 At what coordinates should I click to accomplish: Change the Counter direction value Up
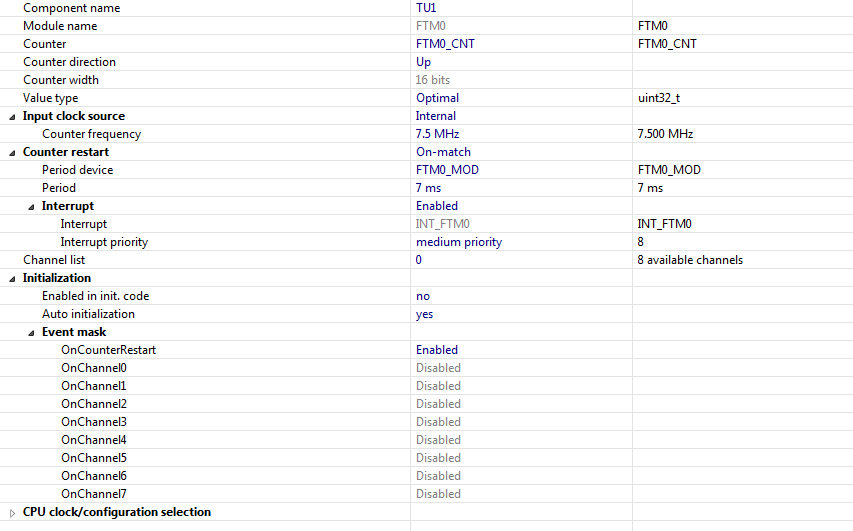[424, 62]
